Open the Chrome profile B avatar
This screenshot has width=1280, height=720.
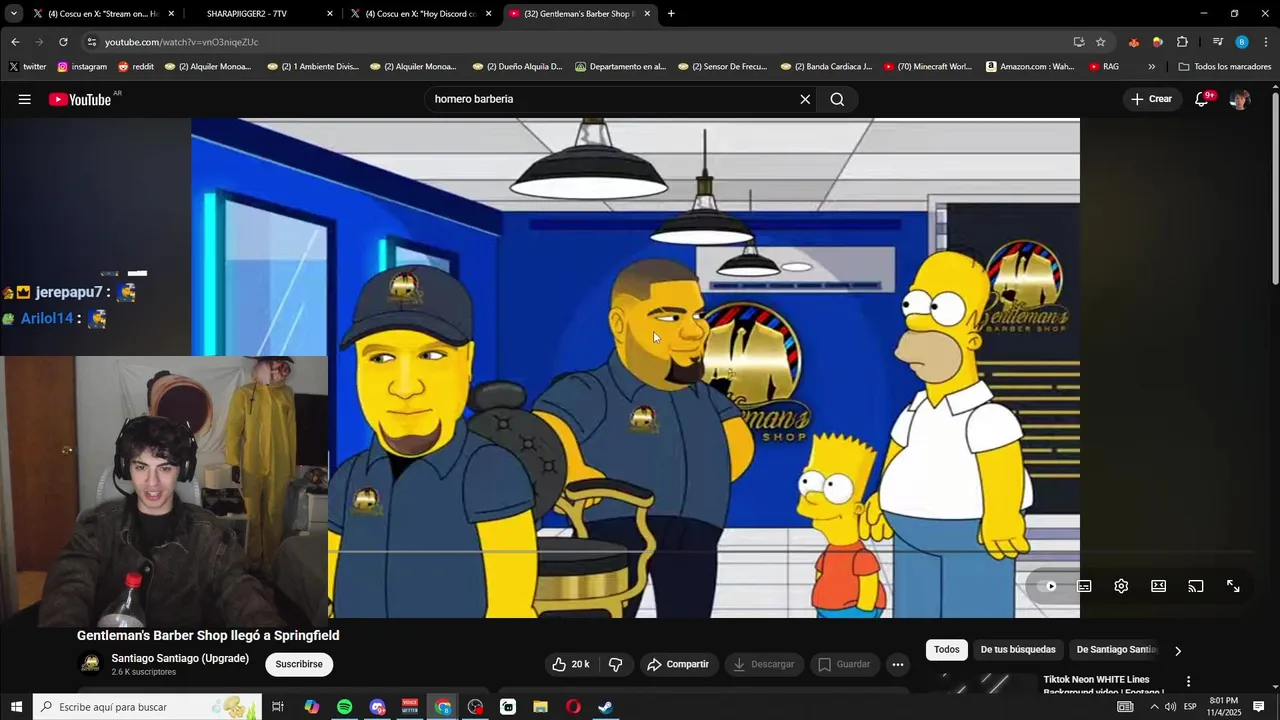pos(1242,42)
